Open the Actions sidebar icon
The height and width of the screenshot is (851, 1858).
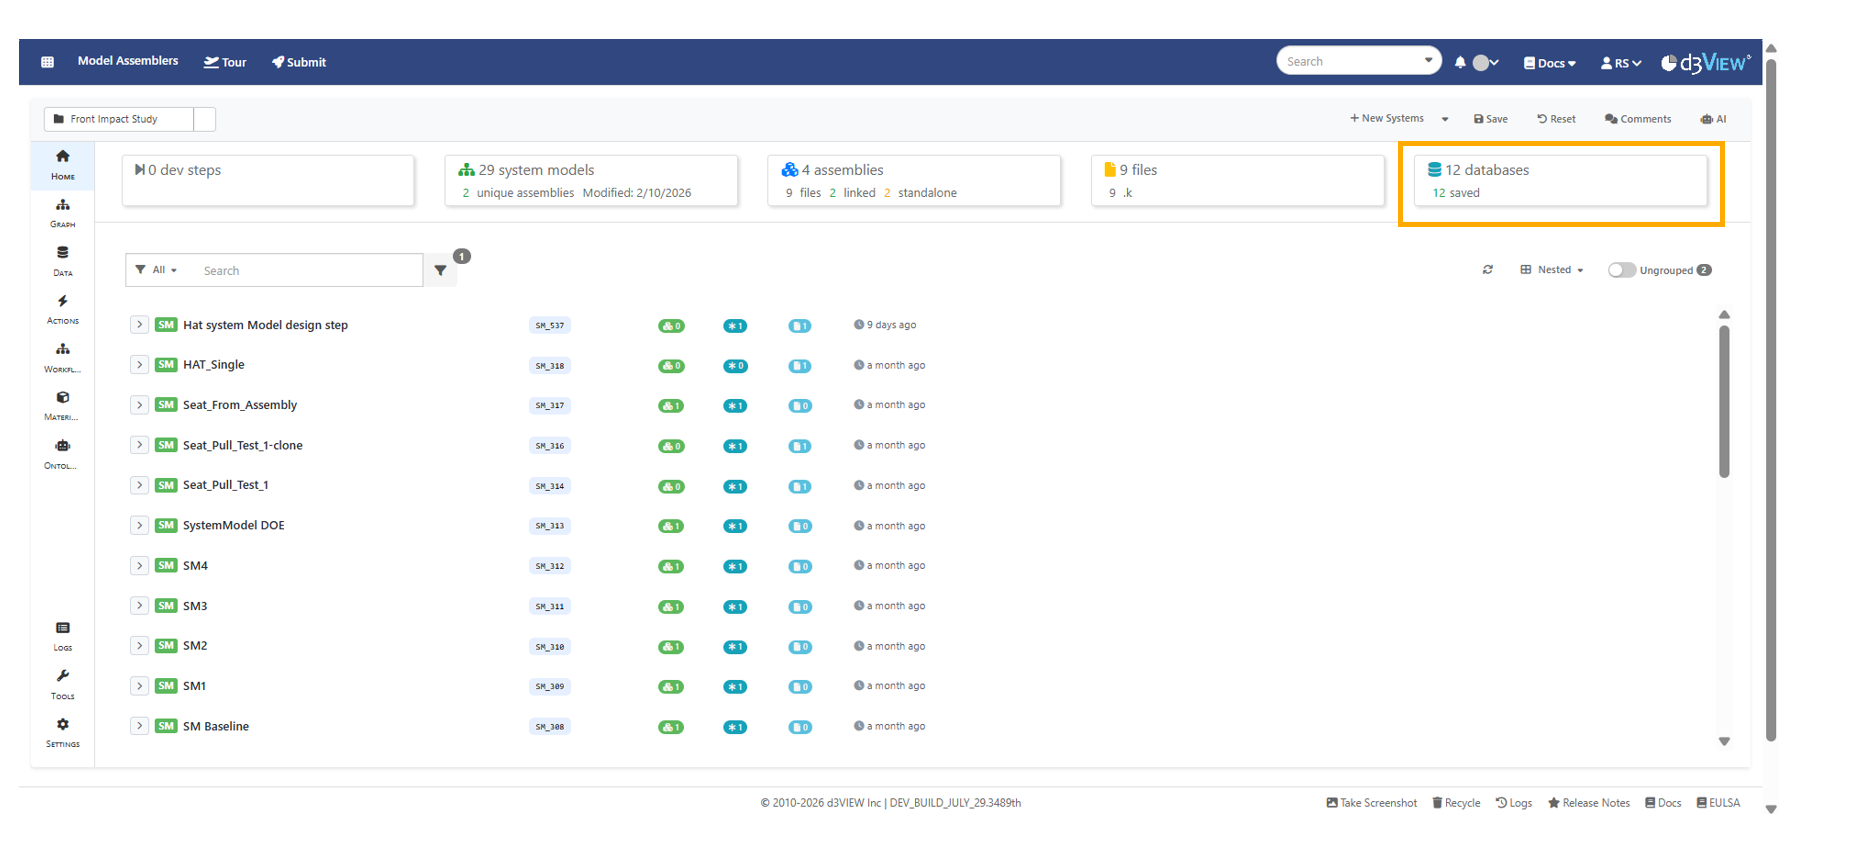click(62, 308)
